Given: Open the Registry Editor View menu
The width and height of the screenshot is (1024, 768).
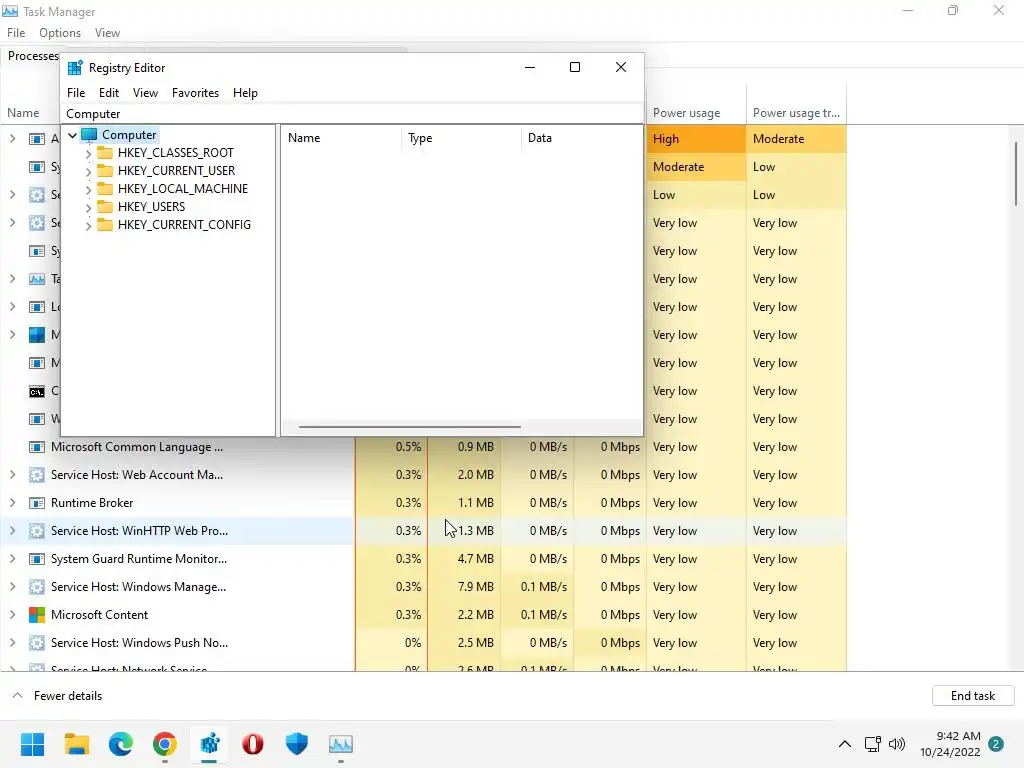Looking at the screenshot, I should click(145, 93).
